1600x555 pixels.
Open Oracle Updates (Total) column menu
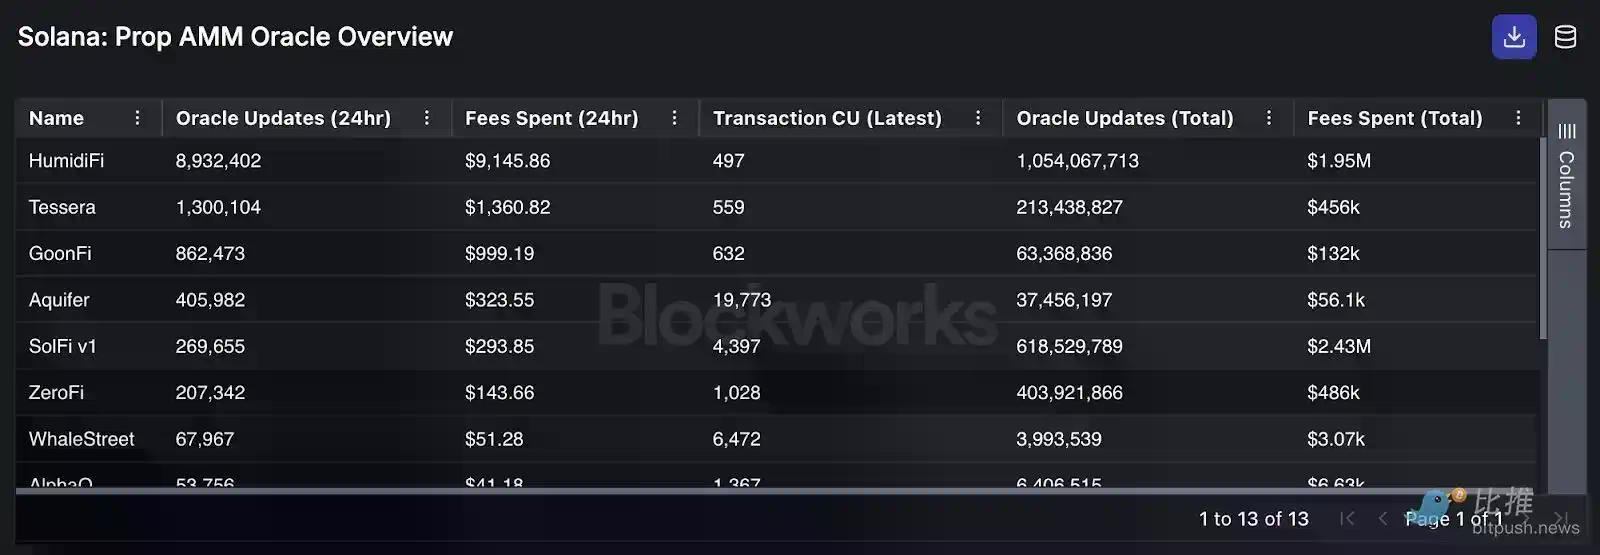(1269, 118)
